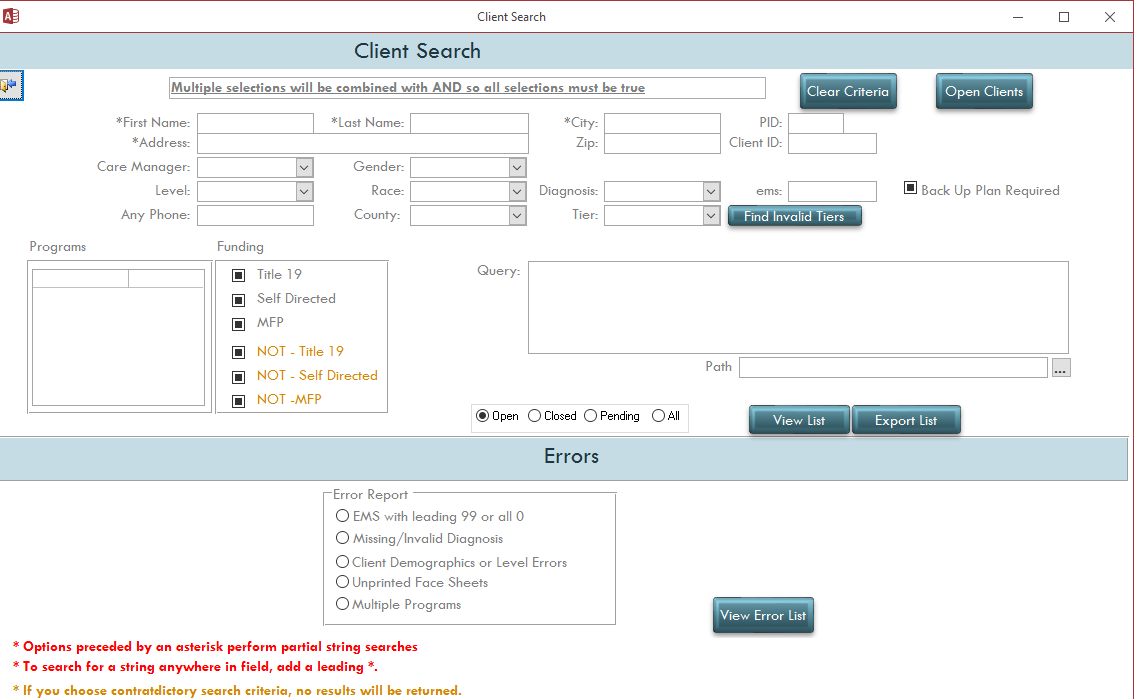The height and width of the screenshot is (699, 1142).
Task: Choose Unprinted Face Sheets error report
Action: pos(342,582)
